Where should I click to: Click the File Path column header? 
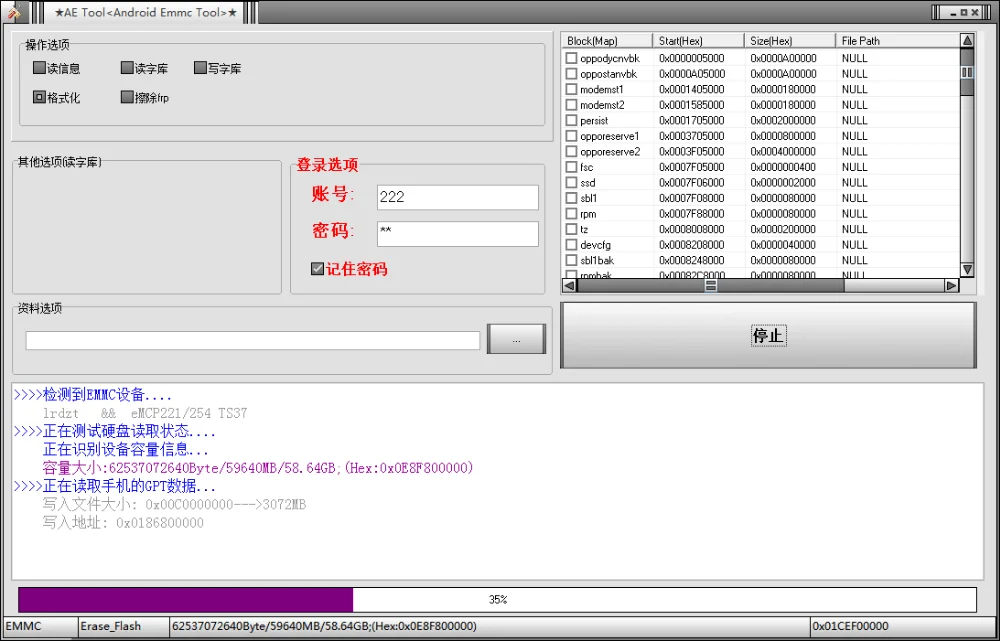pyautogui.click(x=897, y=41)
